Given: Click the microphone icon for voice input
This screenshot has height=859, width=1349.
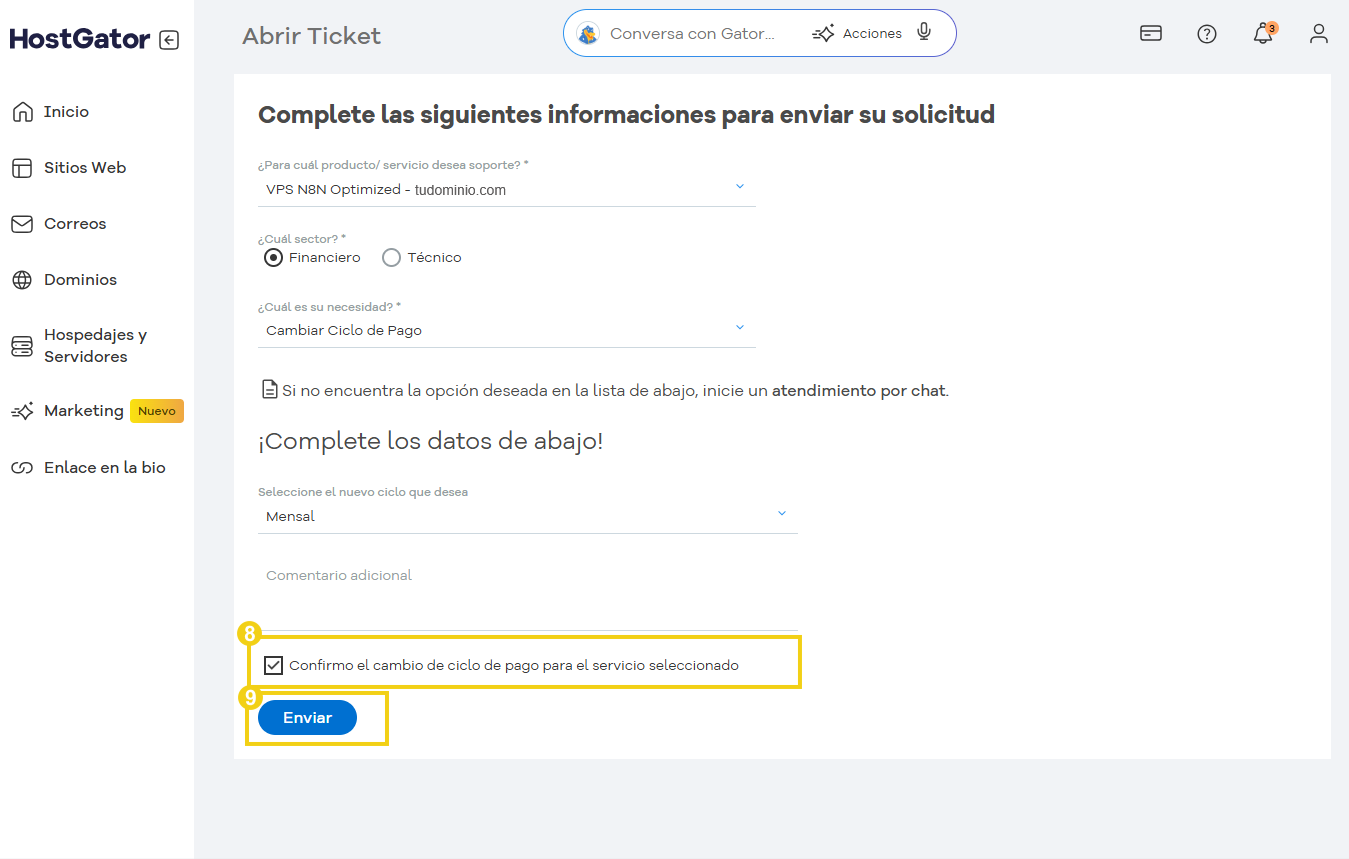Looking at the screenshot, I should [x=923, y=32].
